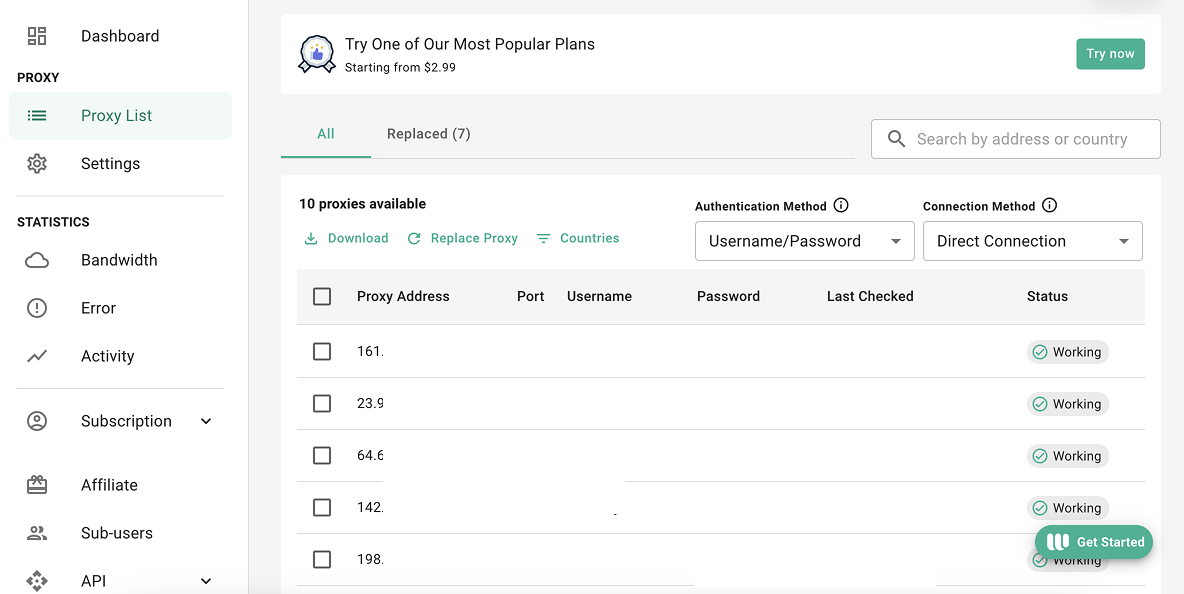This screenshot has height=594, width=1184.
Task: Click Authentication Method info icon
Action: [841, 206]
